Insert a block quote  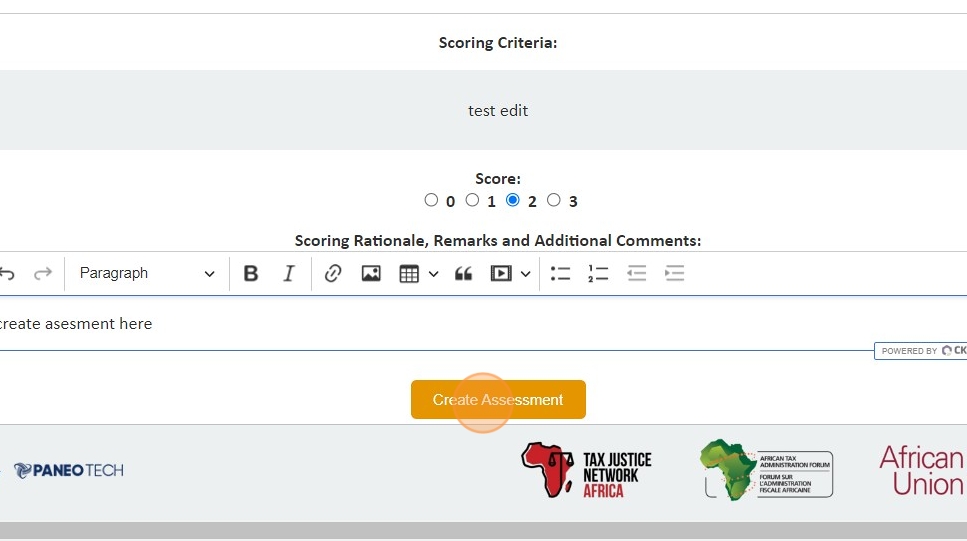point(463,273)
